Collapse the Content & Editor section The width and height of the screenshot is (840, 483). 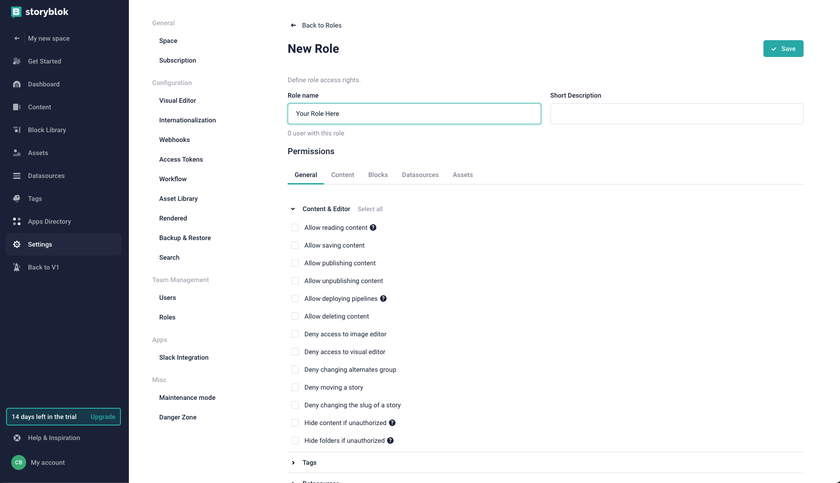click(293, 209)
